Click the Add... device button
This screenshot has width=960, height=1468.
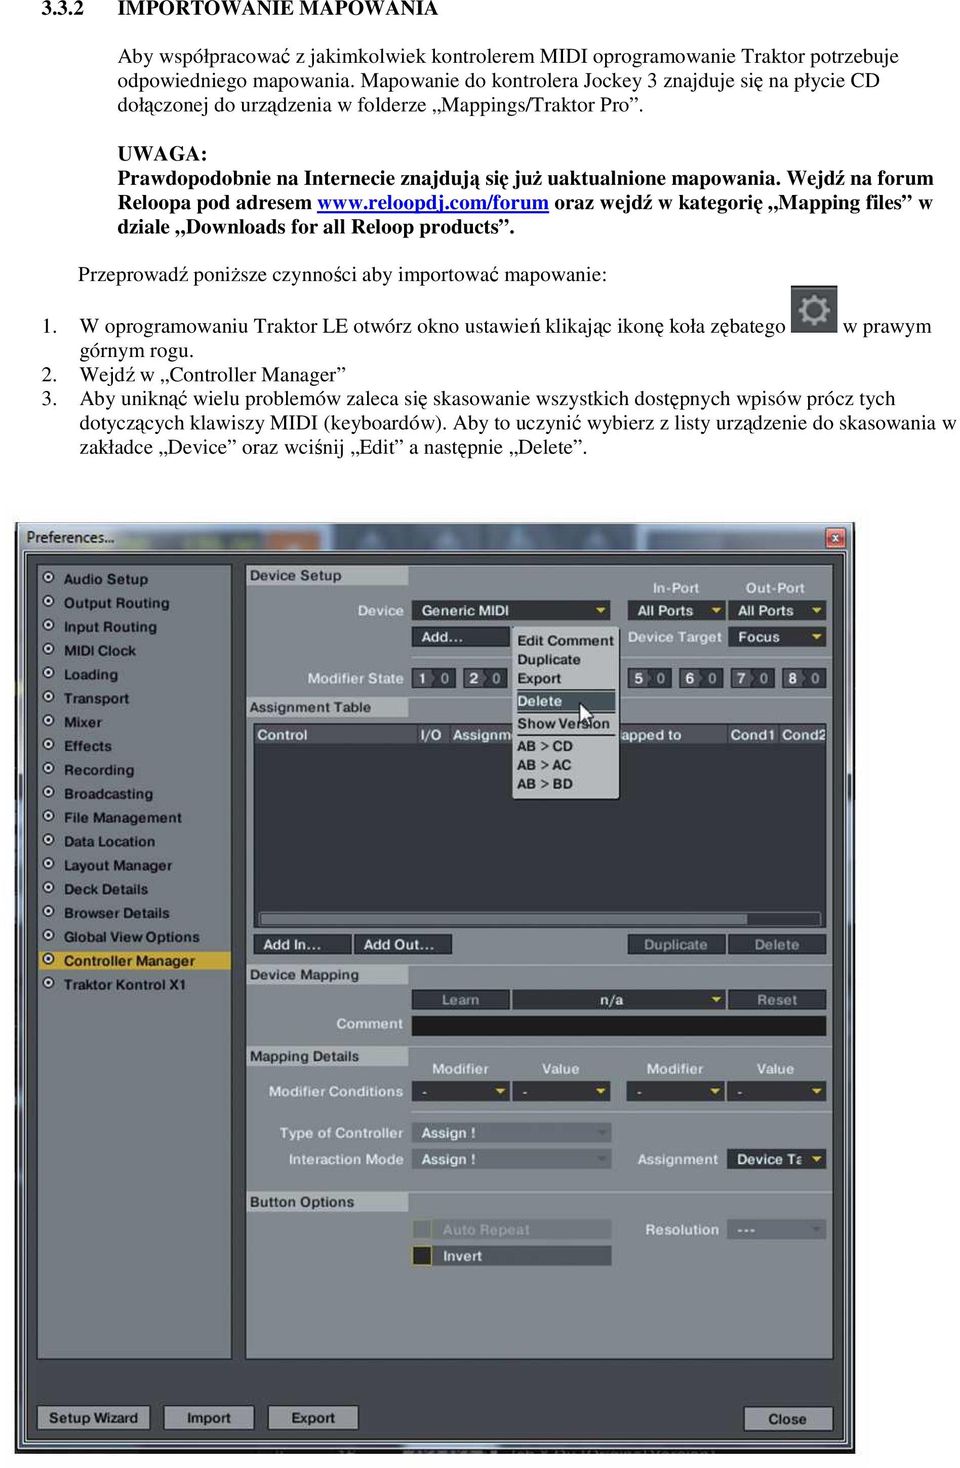click(x=461, y=637)
